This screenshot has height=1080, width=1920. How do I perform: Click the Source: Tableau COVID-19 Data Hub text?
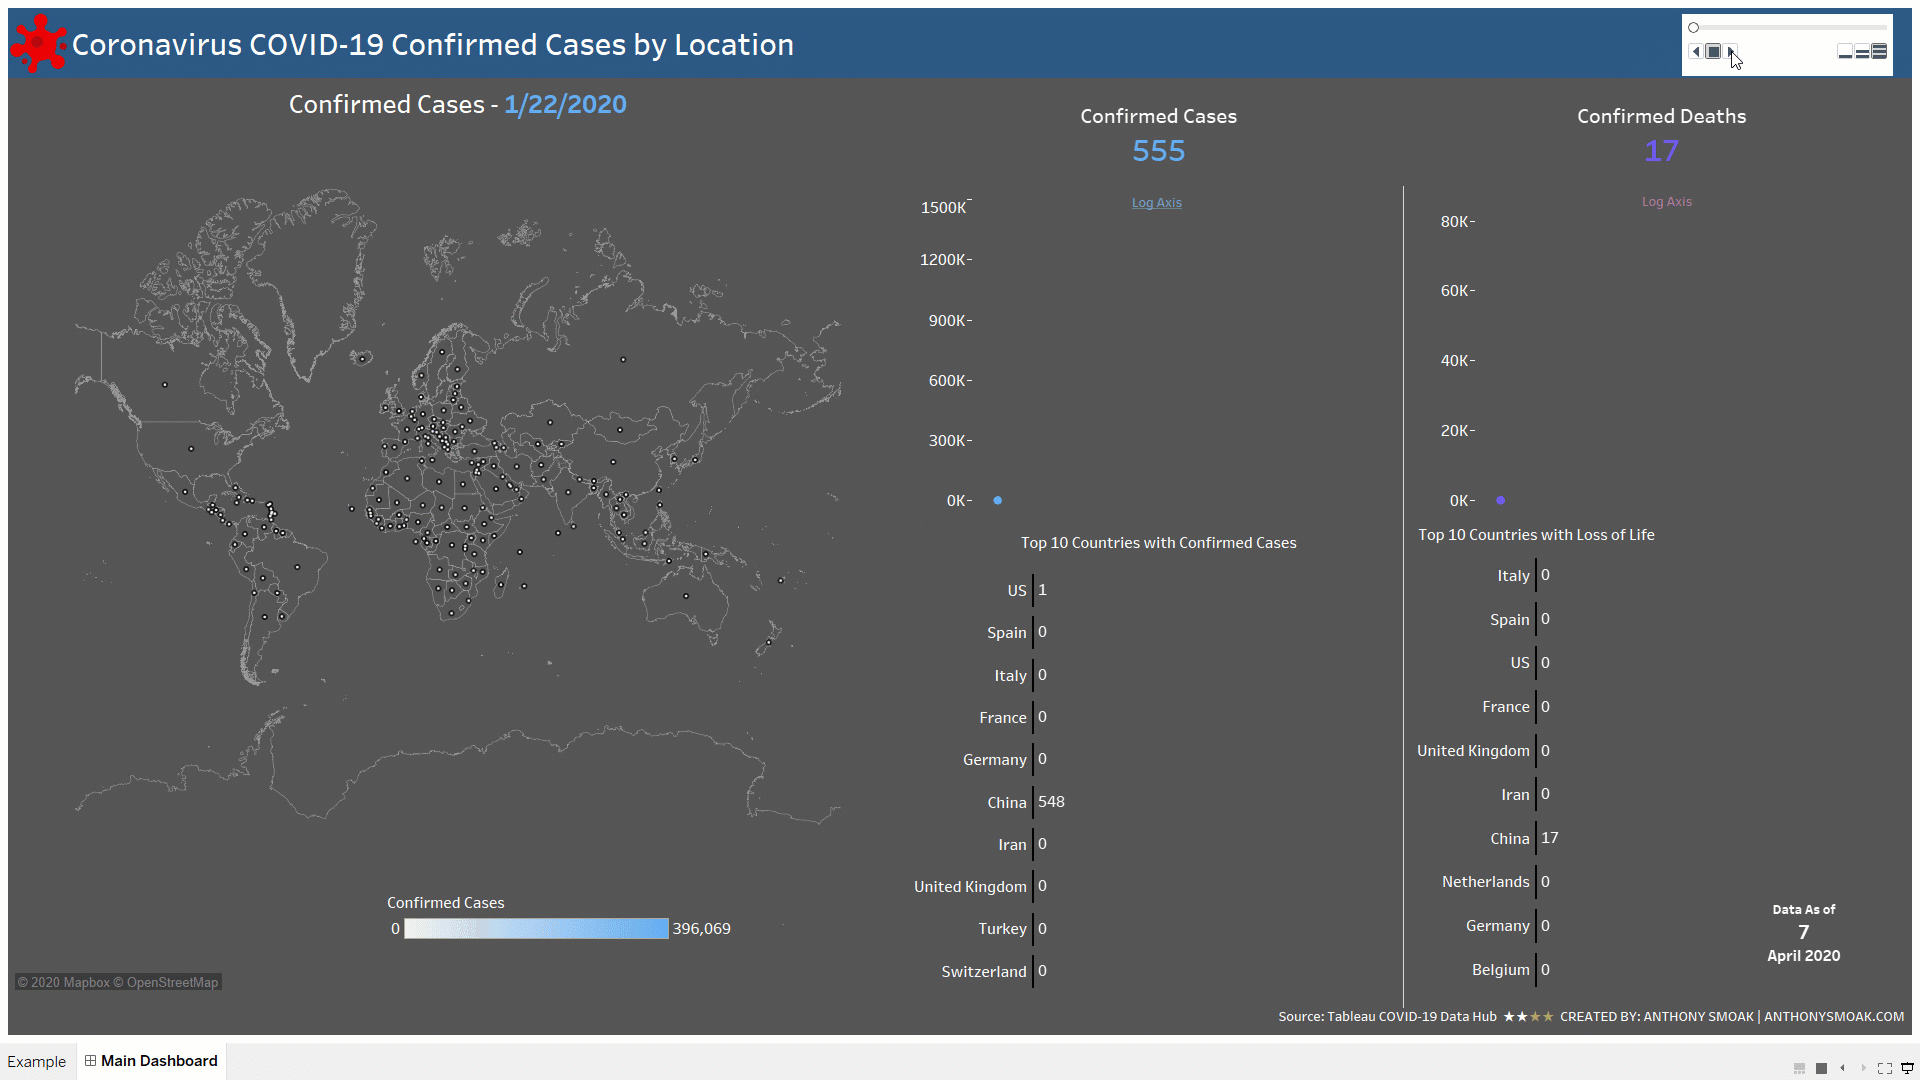coord(1384,1016)
